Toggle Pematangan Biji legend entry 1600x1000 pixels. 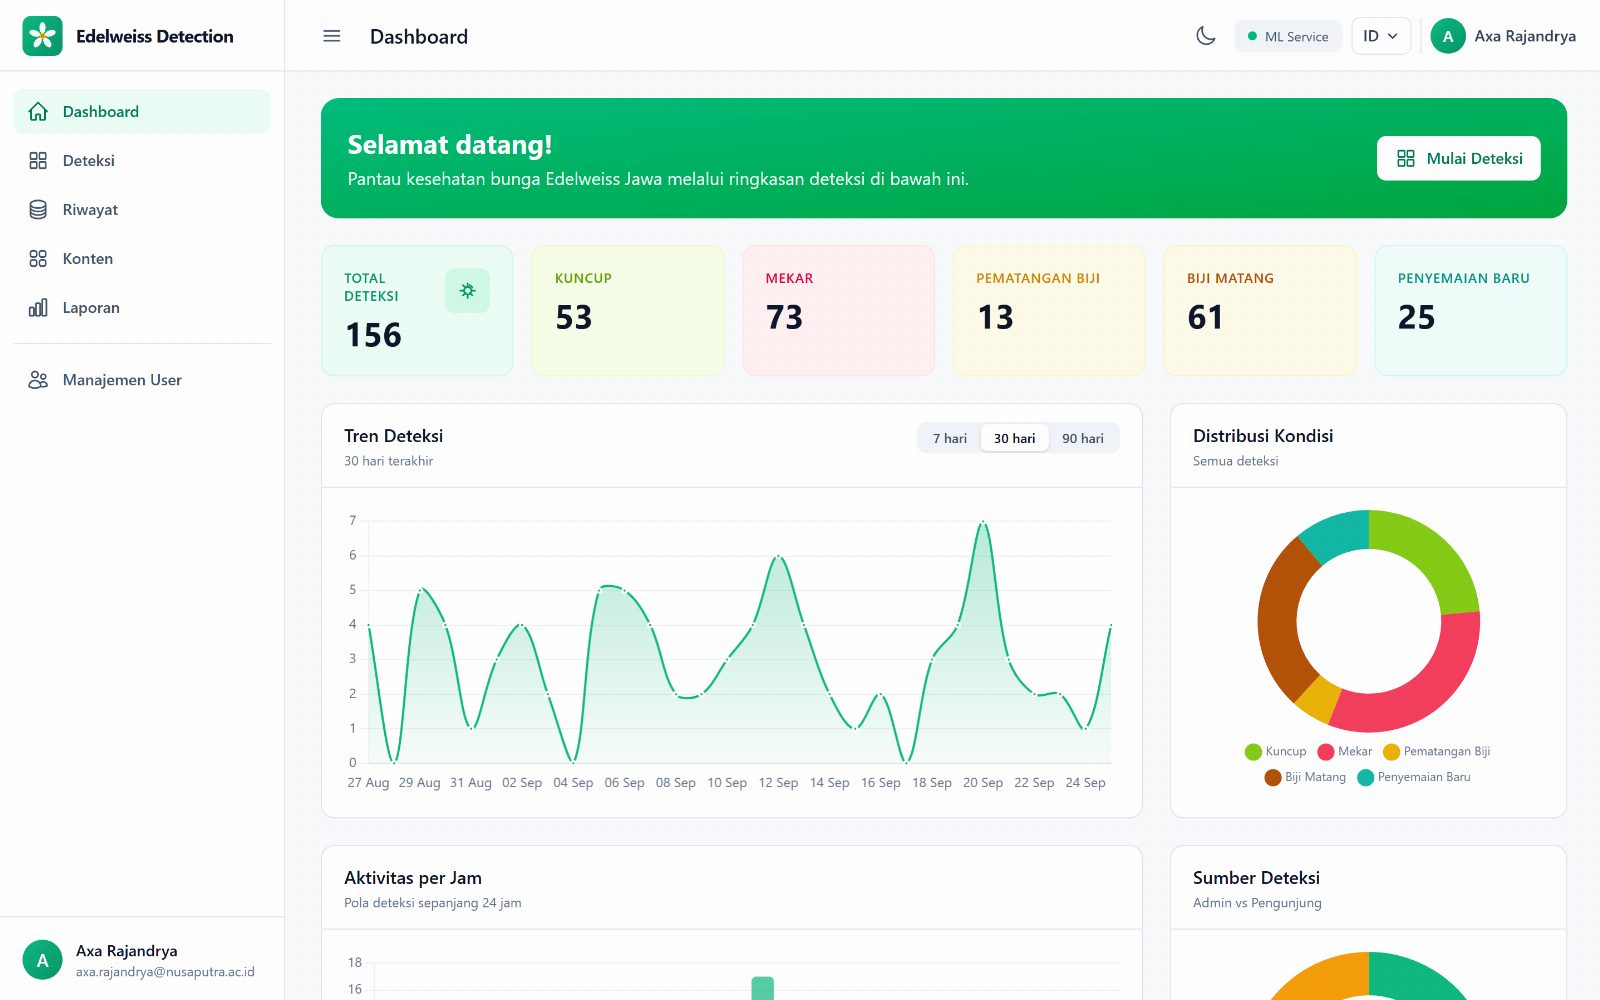coord(1437,751)
